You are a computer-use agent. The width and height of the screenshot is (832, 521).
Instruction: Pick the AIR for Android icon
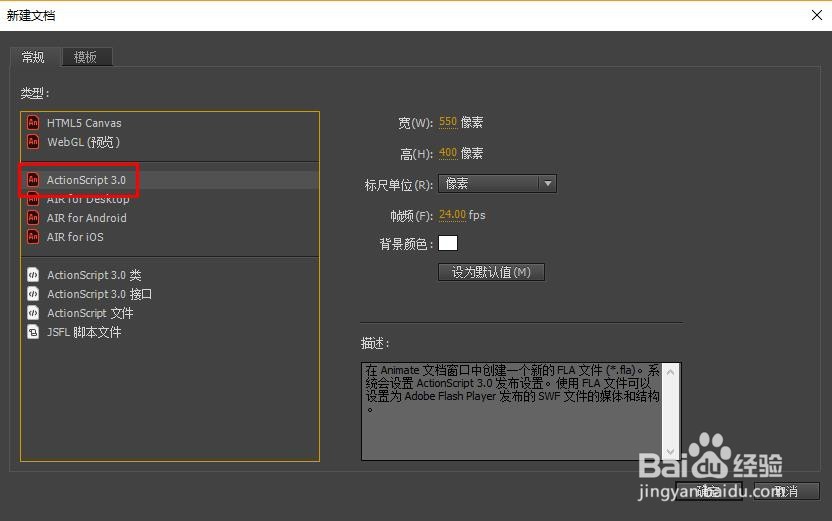(x=33, y=218)
